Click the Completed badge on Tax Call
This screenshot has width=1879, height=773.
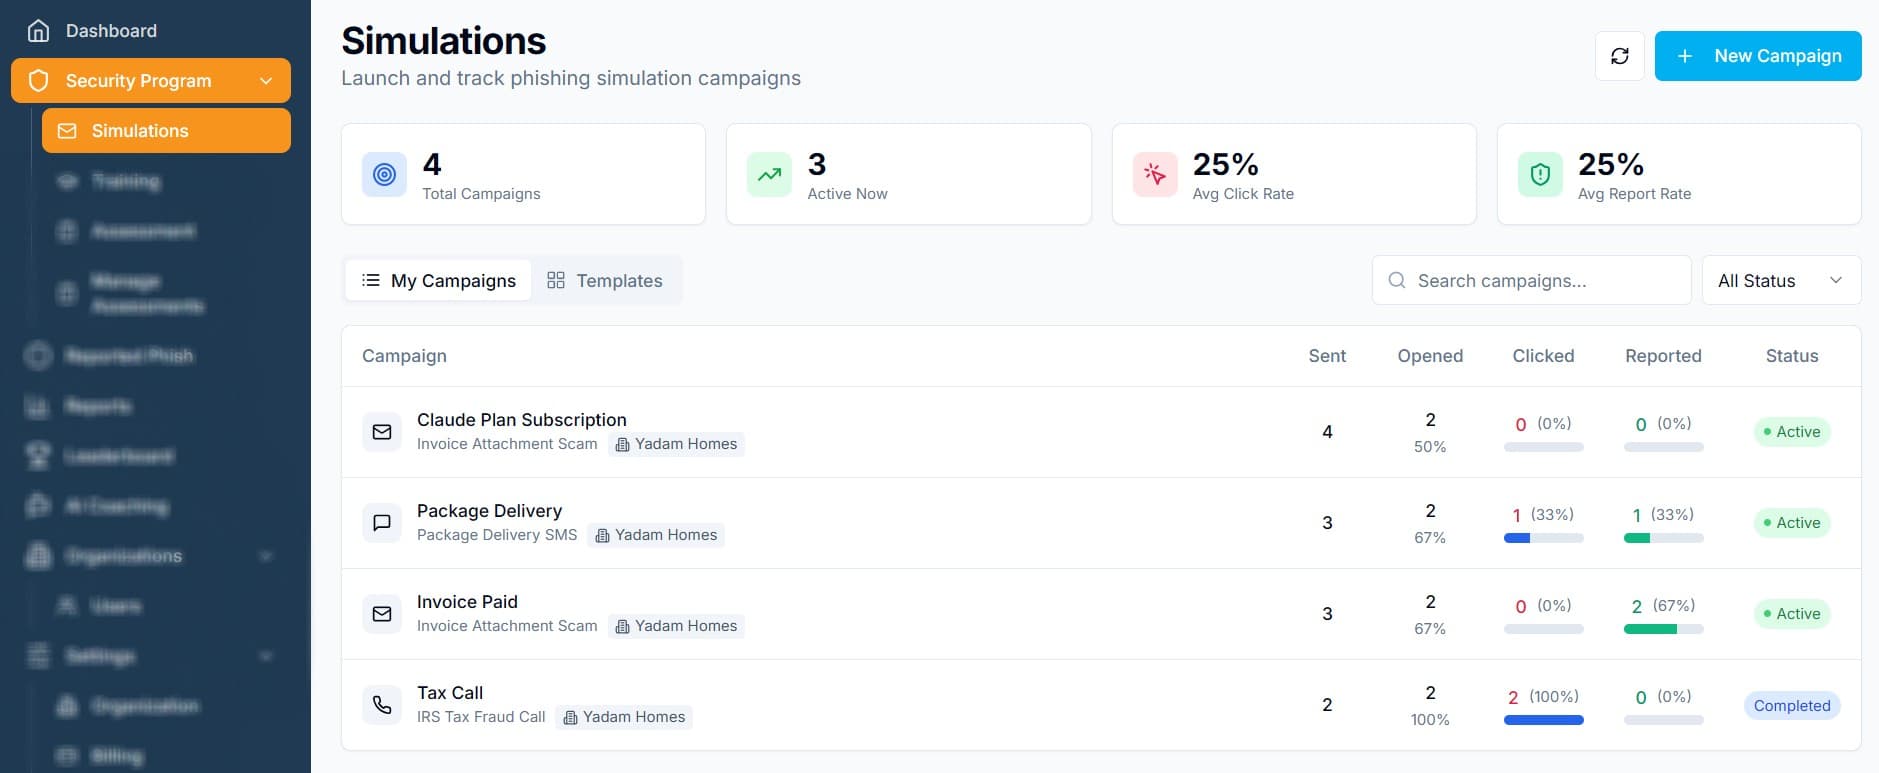pos(1792,706)
